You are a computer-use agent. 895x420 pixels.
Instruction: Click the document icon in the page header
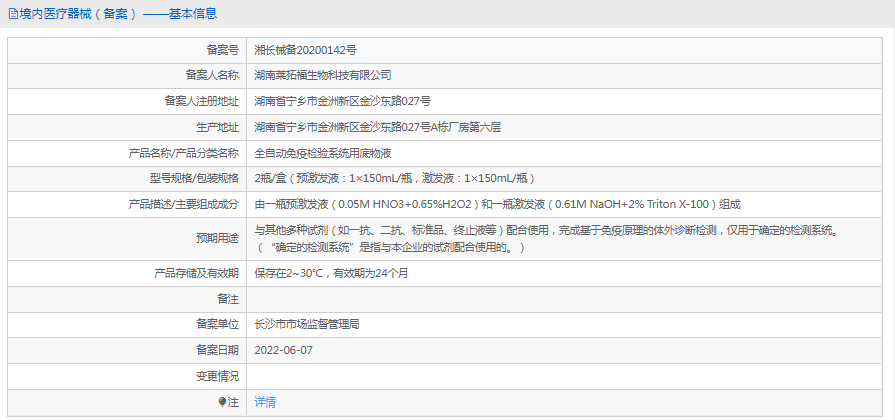(x=13, y=14)
